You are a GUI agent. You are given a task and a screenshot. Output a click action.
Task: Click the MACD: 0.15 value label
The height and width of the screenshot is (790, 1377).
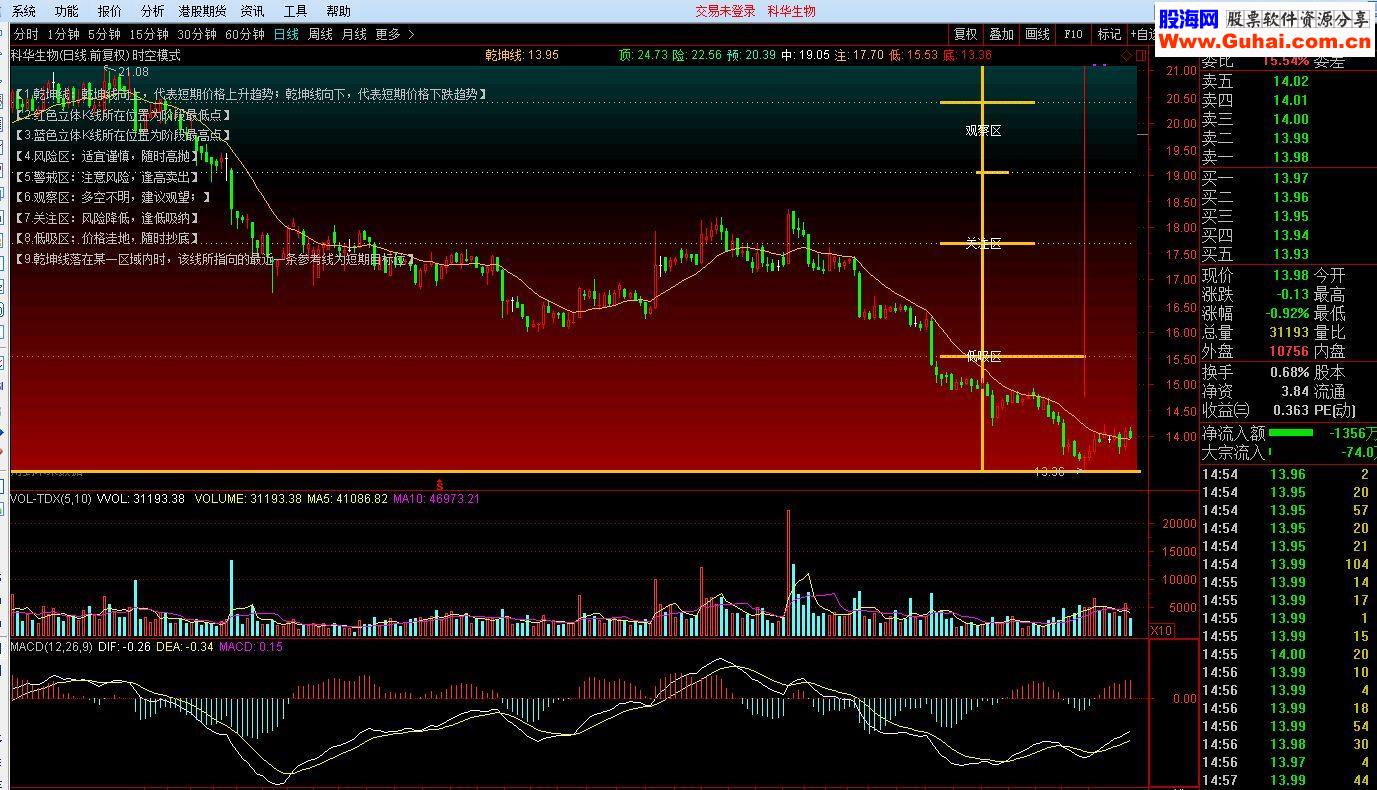[251, 647]
